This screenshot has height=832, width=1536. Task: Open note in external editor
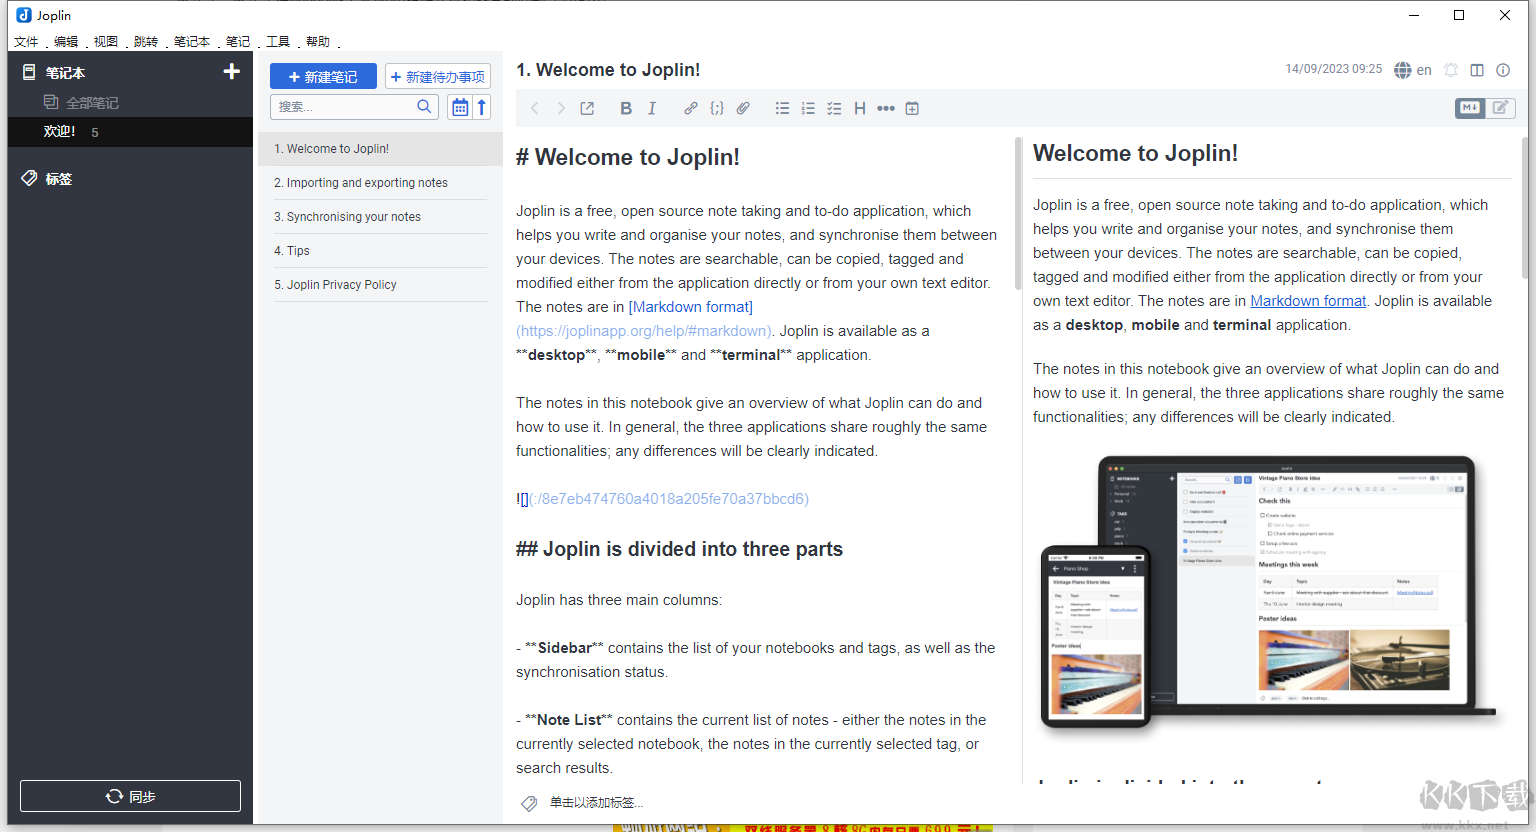tap(587, 108)
